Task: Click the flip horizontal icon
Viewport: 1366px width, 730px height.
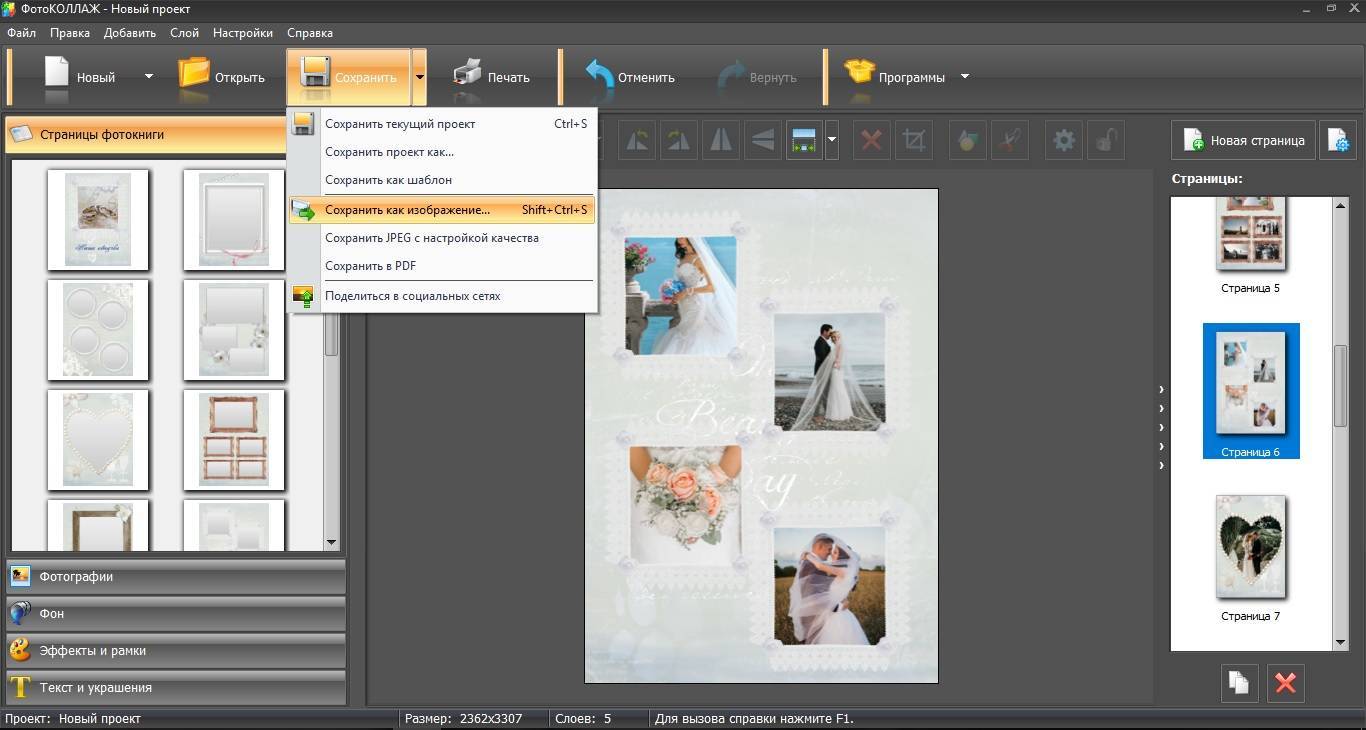Action: pos(720,141)
